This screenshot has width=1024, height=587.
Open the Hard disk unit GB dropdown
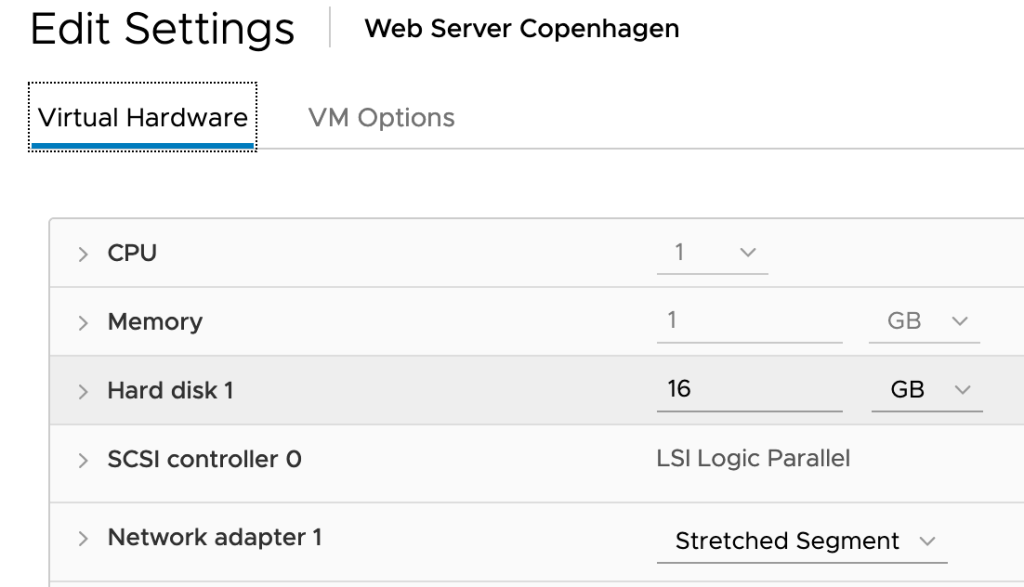[x=924, y=390]
